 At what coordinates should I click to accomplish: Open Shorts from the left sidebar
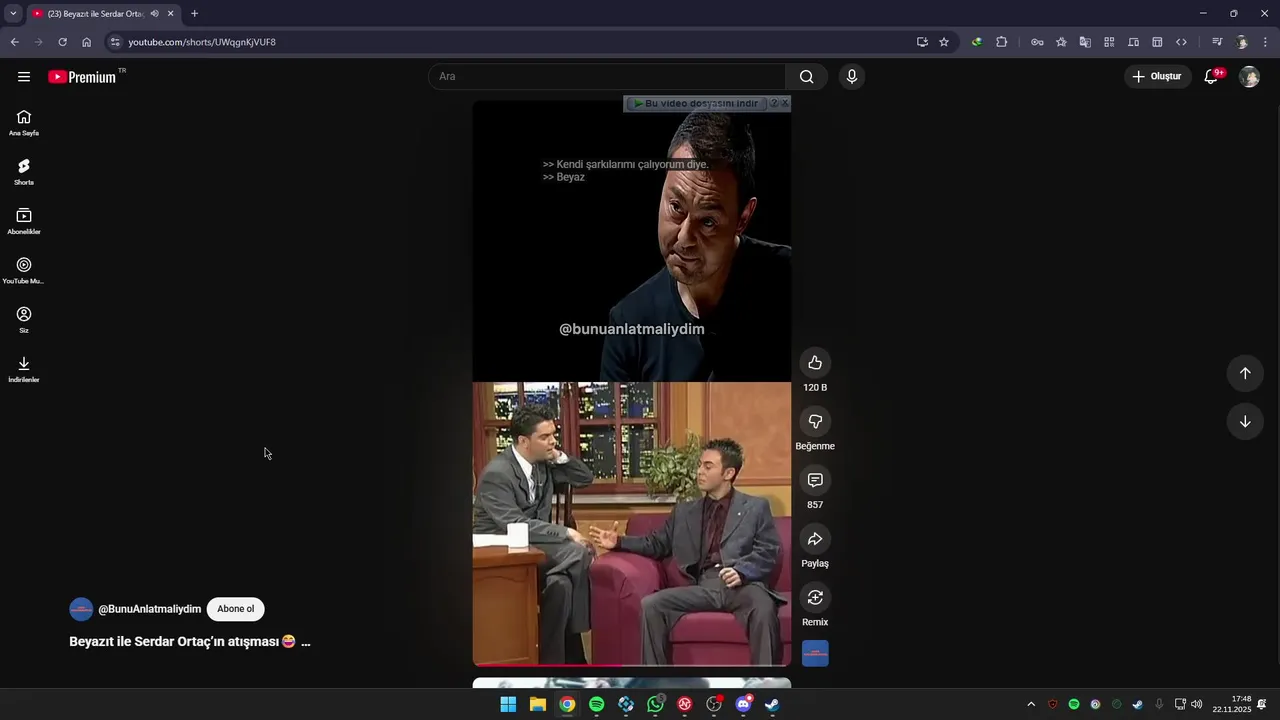(x=24, y=172)
